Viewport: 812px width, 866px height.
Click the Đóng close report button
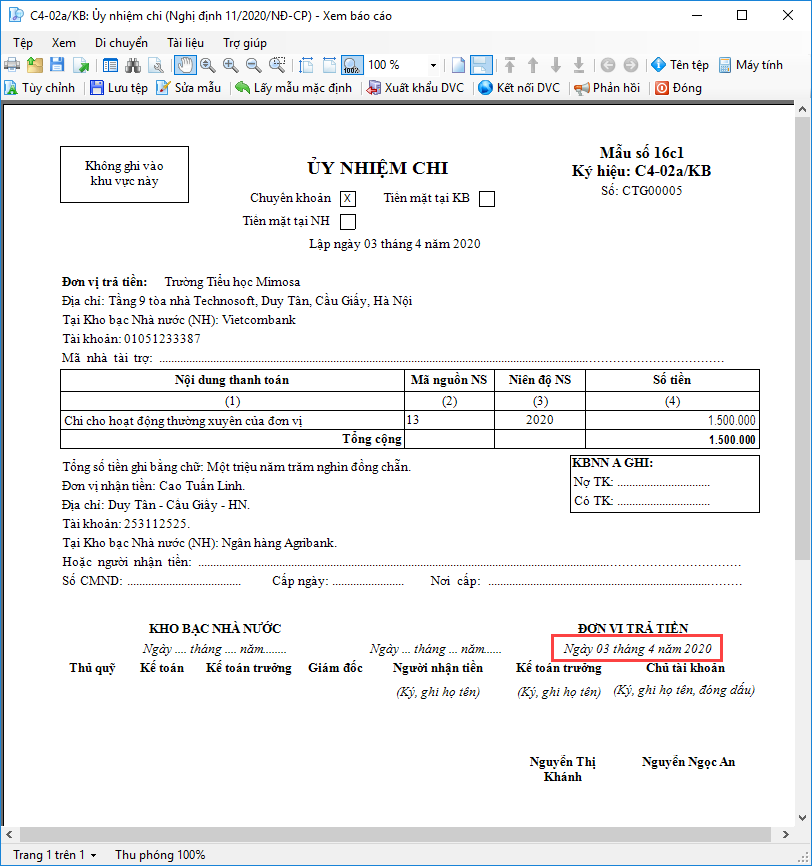pos(679,88)
